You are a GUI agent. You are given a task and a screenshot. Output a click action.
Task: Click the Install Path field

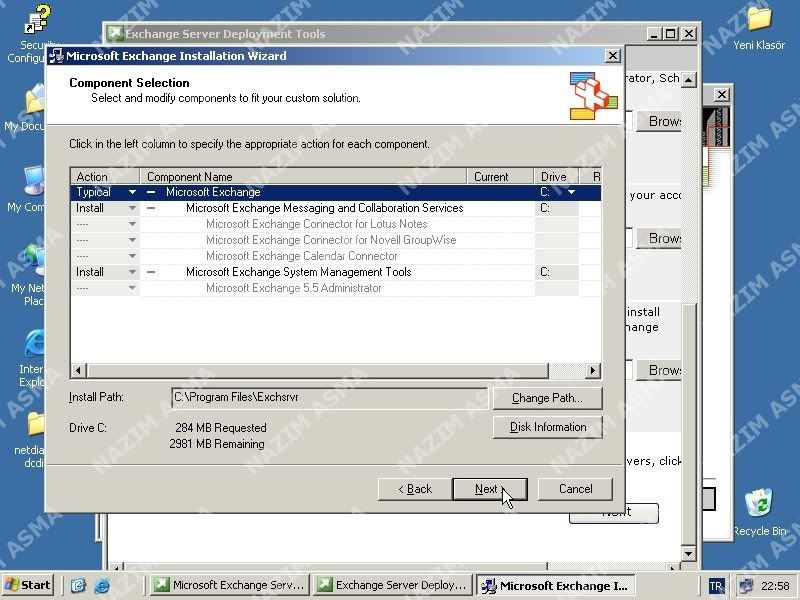coord(330,398)
